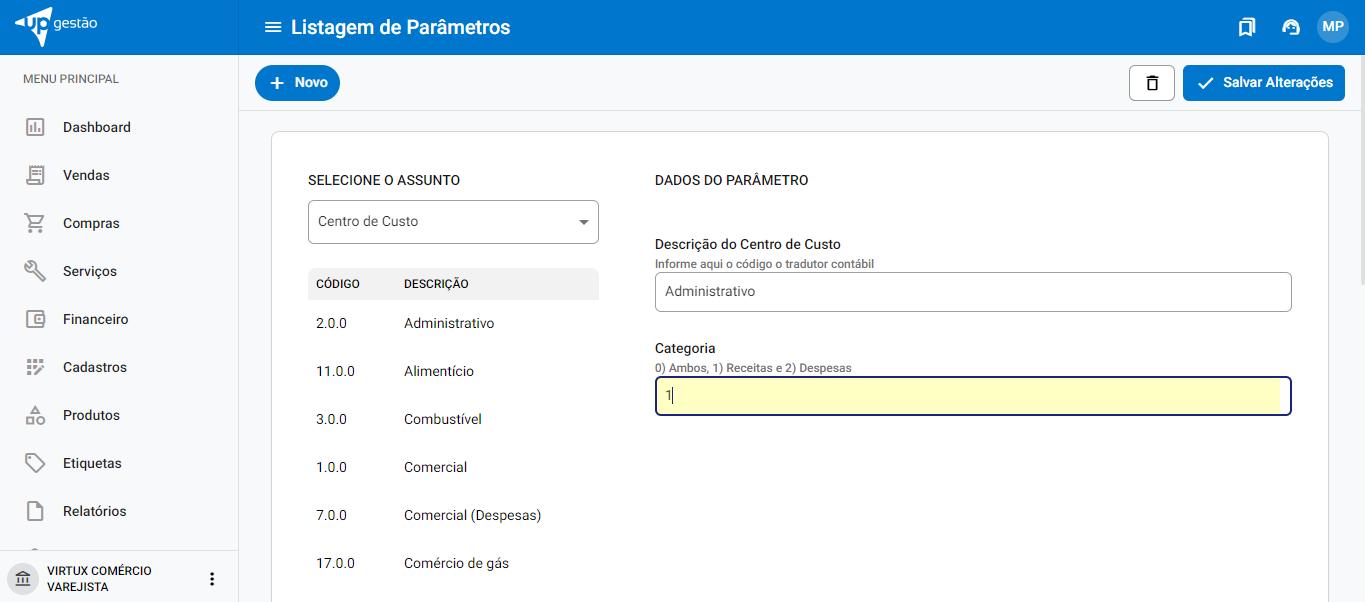Click Salvar Alterações button
Viewport: 1365px width, 602px height.
tap(1263, 83)
